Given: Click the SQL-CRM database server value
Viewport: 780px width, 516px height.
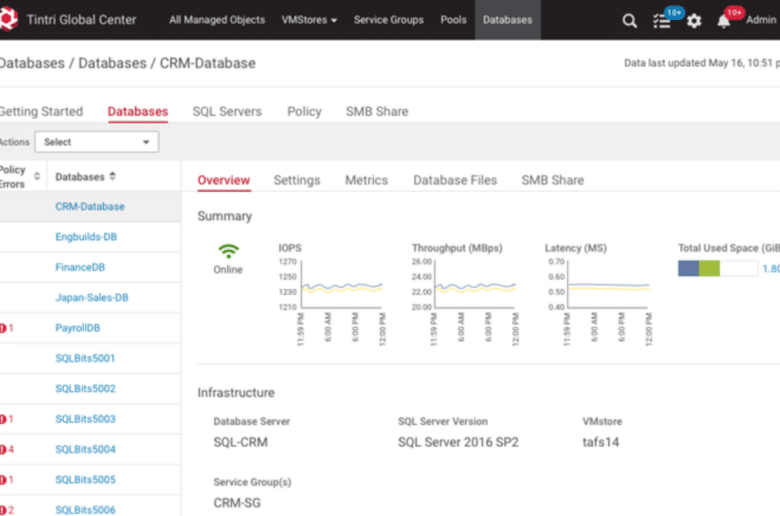Looking at the screenshot, I should (x=241, y=442).
